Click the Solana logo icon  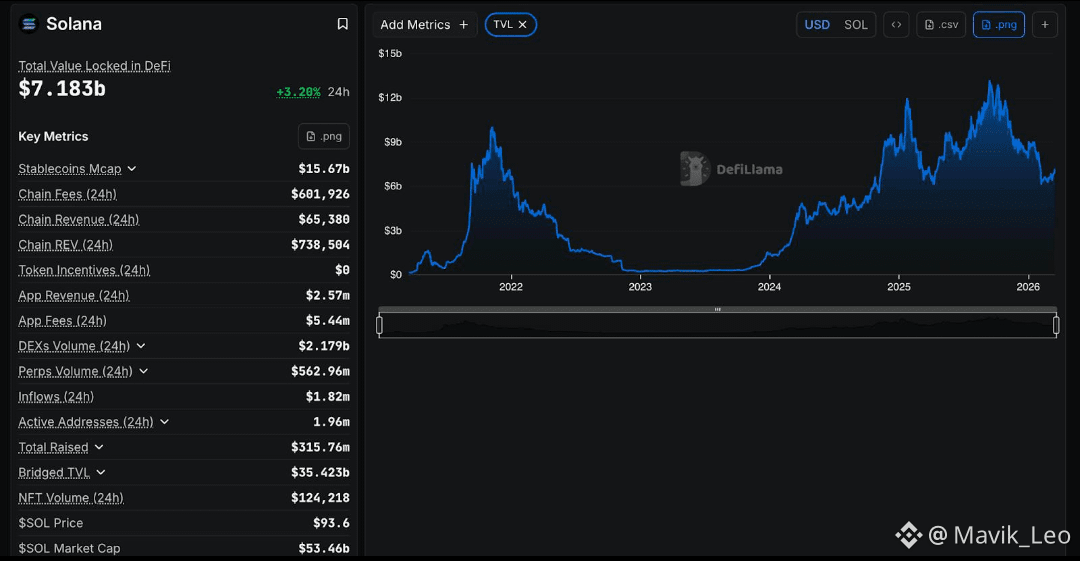tap(29, 24)
